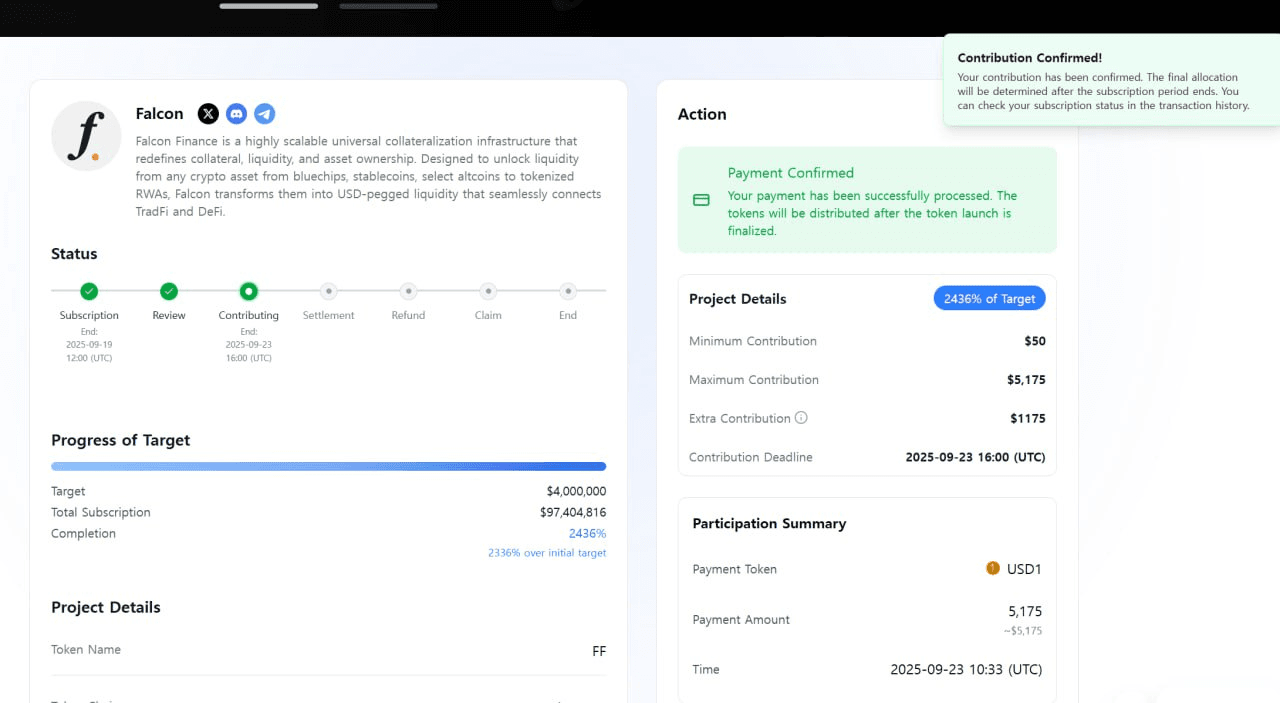
Task: Select the Subscription status step checkmark
Action: [89, 291]
